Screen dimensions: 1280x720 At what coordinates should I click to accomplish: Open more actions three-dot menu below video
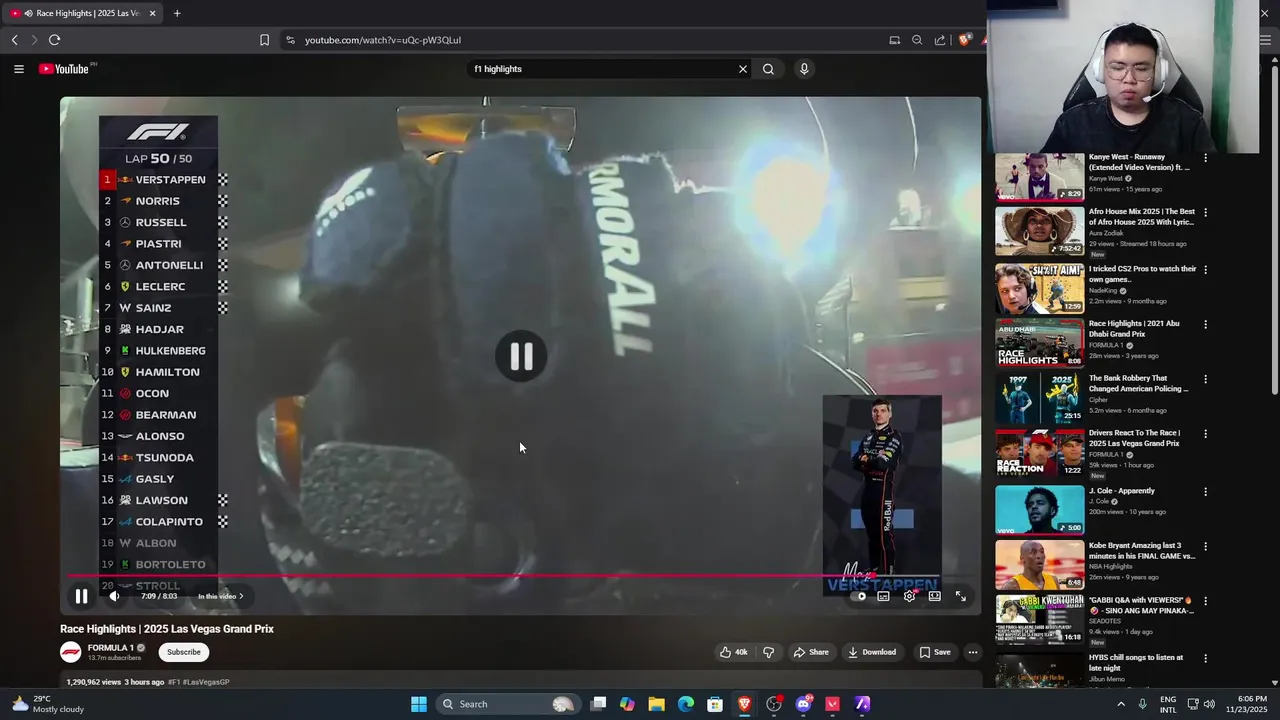pos(972,652)
